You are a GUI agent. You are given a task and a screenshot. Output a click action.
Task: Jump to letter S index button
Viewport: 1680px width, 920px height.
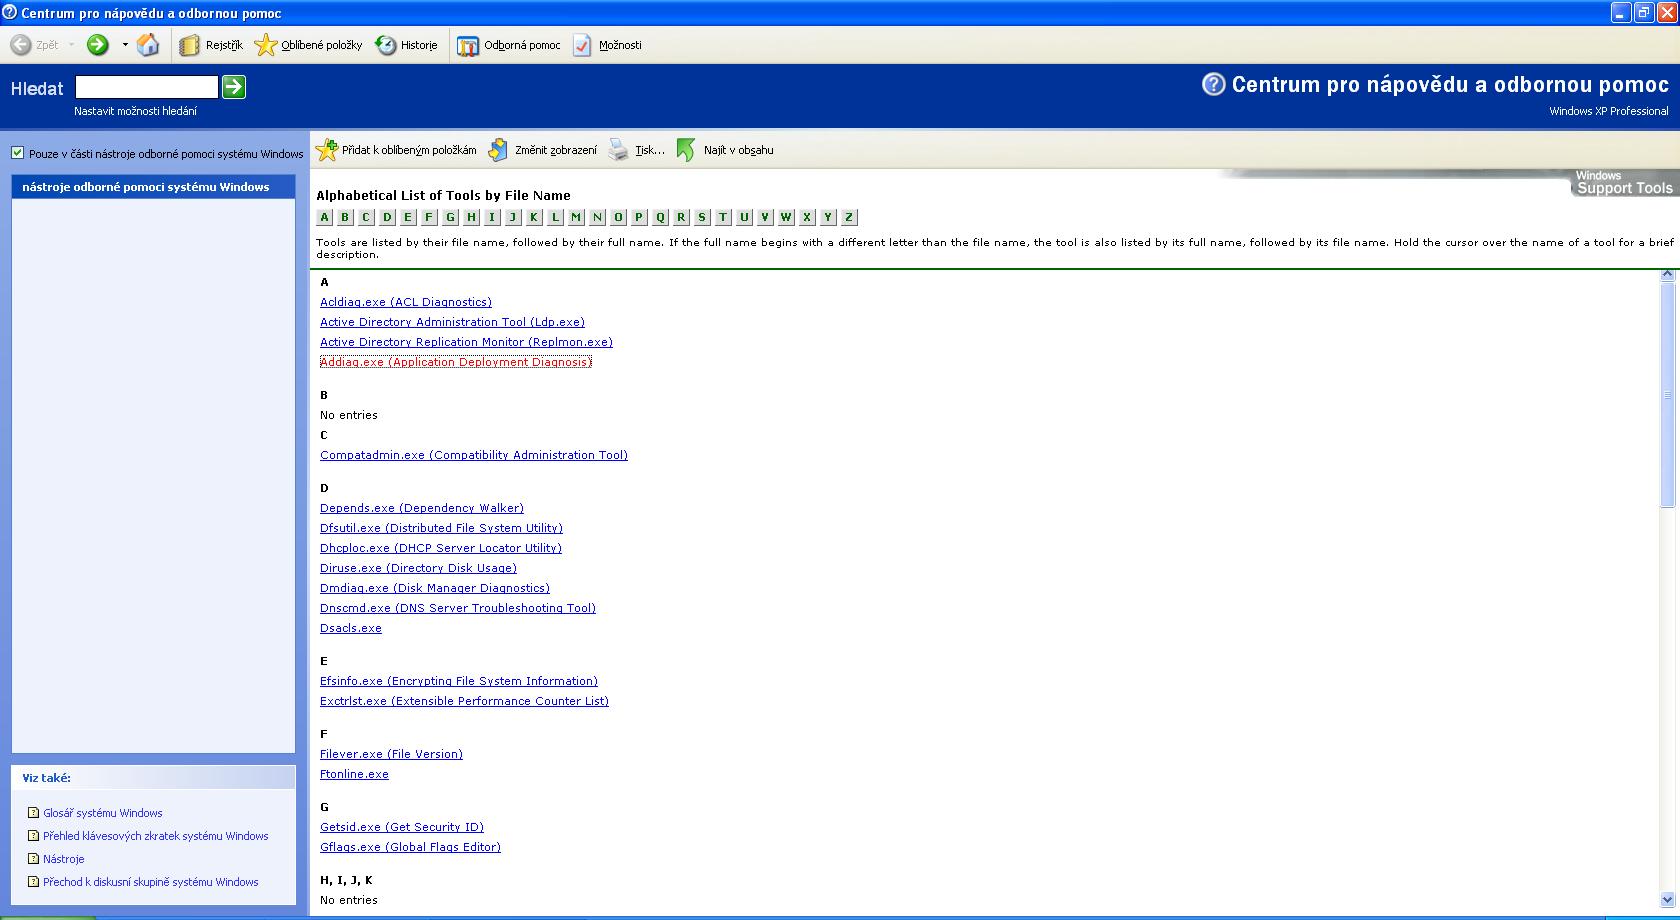[x=702, y=217]
